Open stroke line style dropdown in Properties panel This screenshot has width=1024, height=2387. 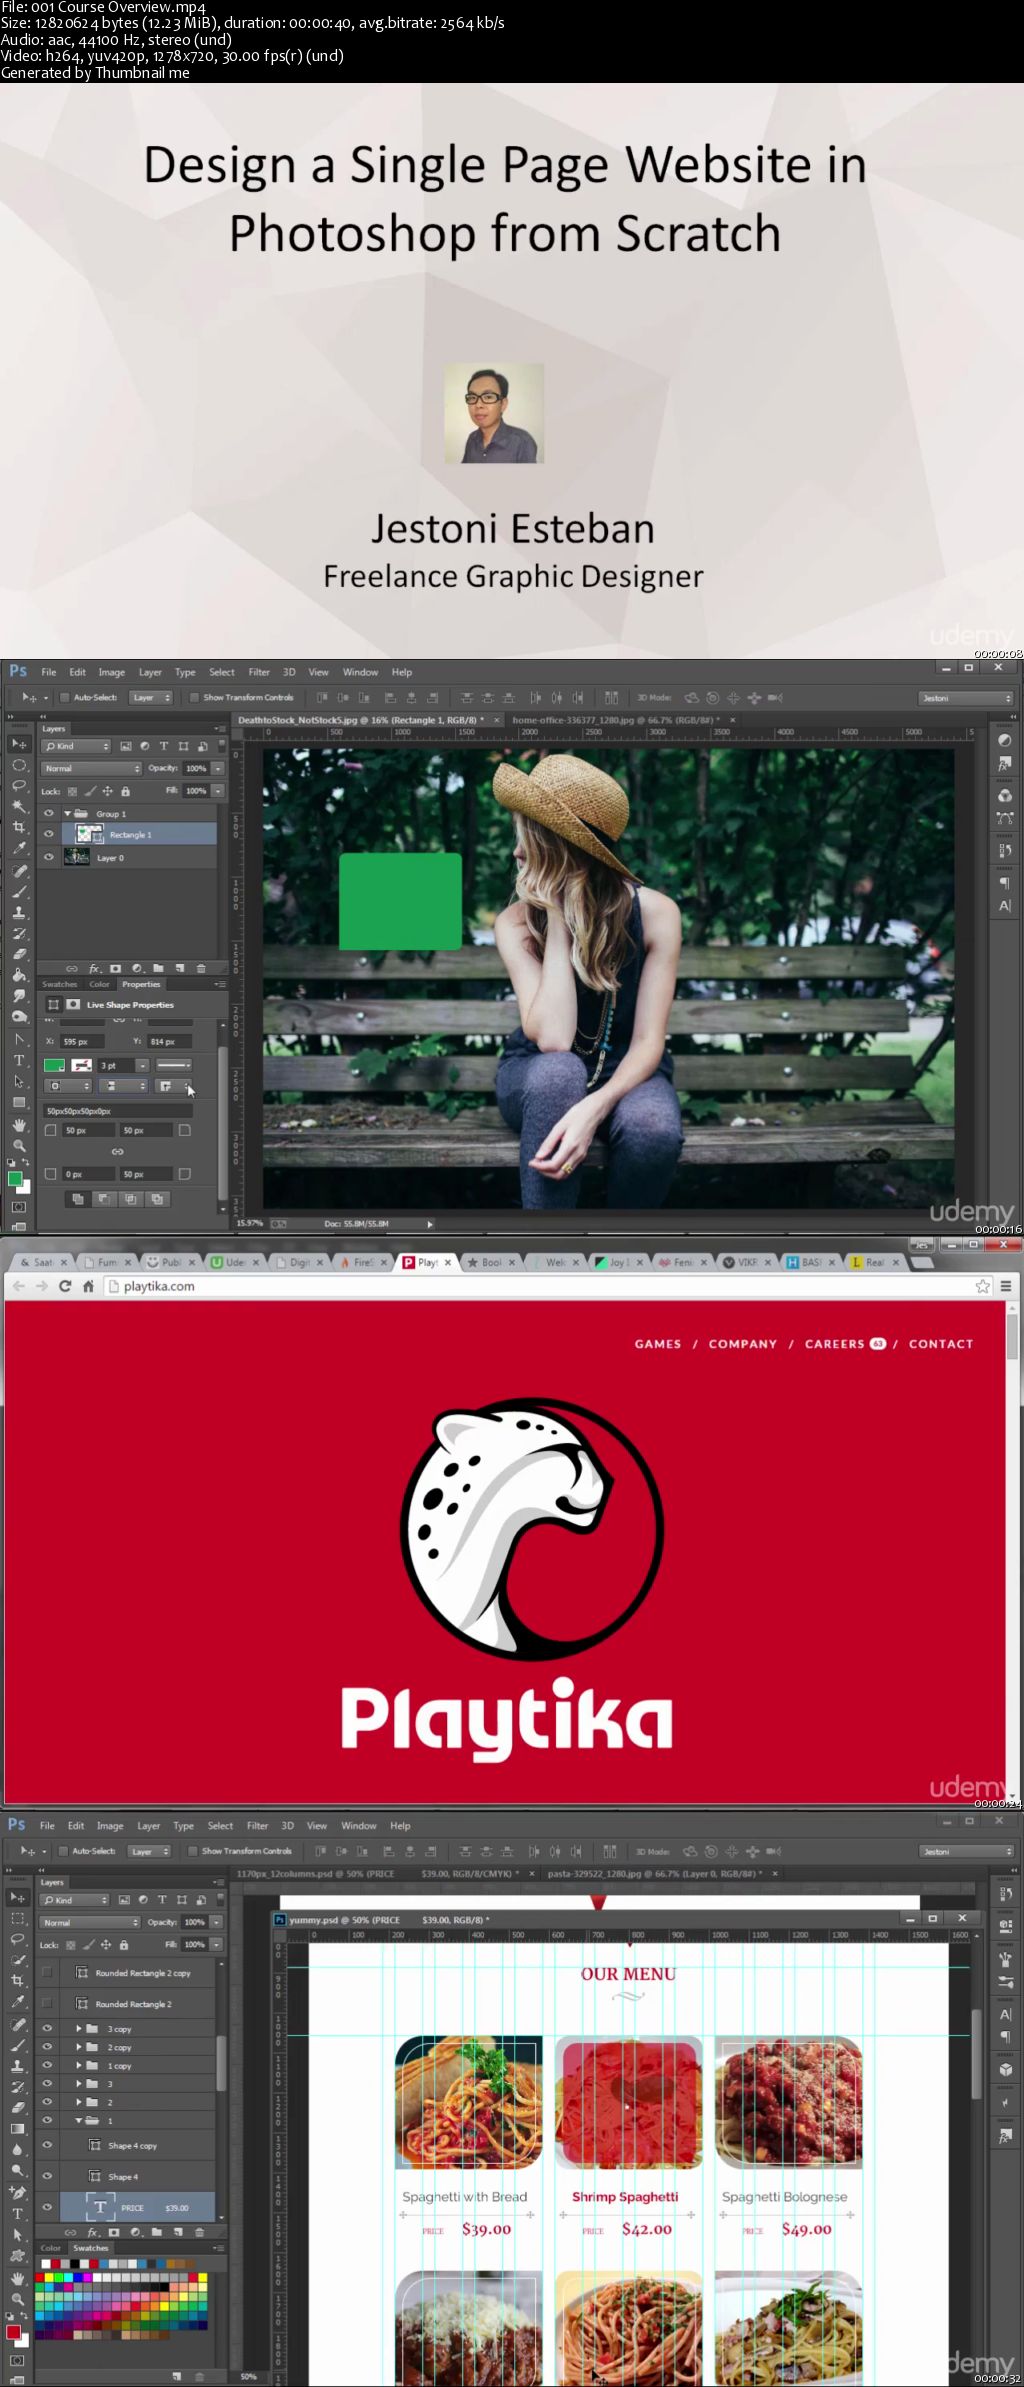pos(174,1065)
